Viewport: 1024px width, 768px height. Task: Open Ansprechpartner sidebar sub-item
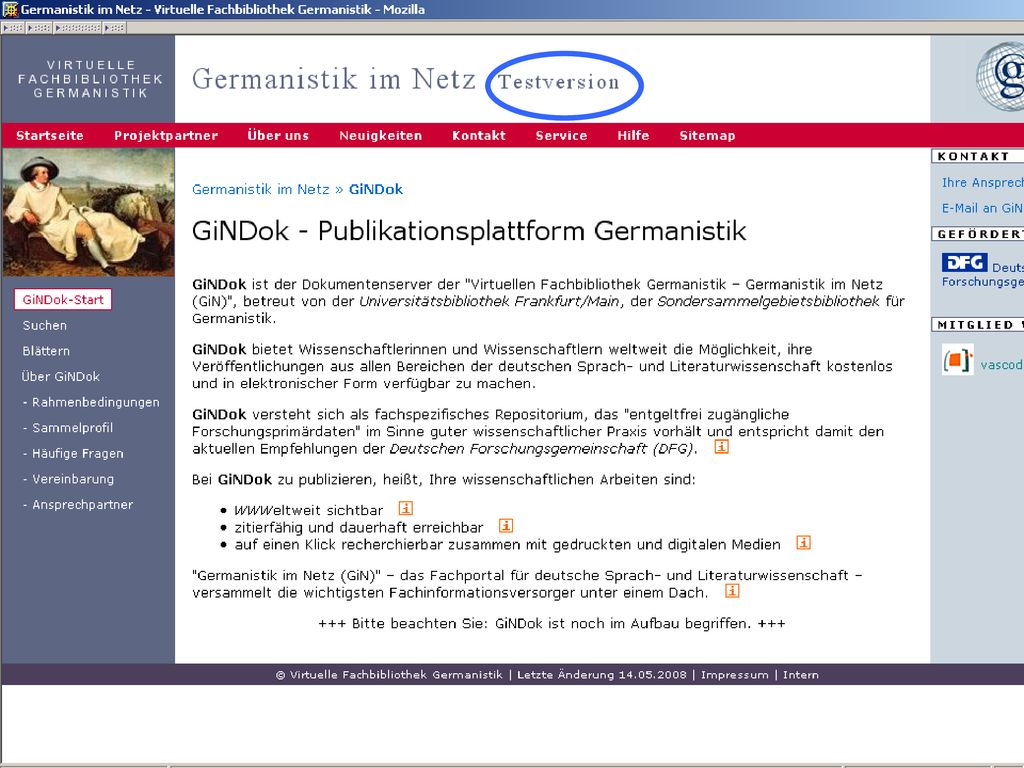point(78,505)
